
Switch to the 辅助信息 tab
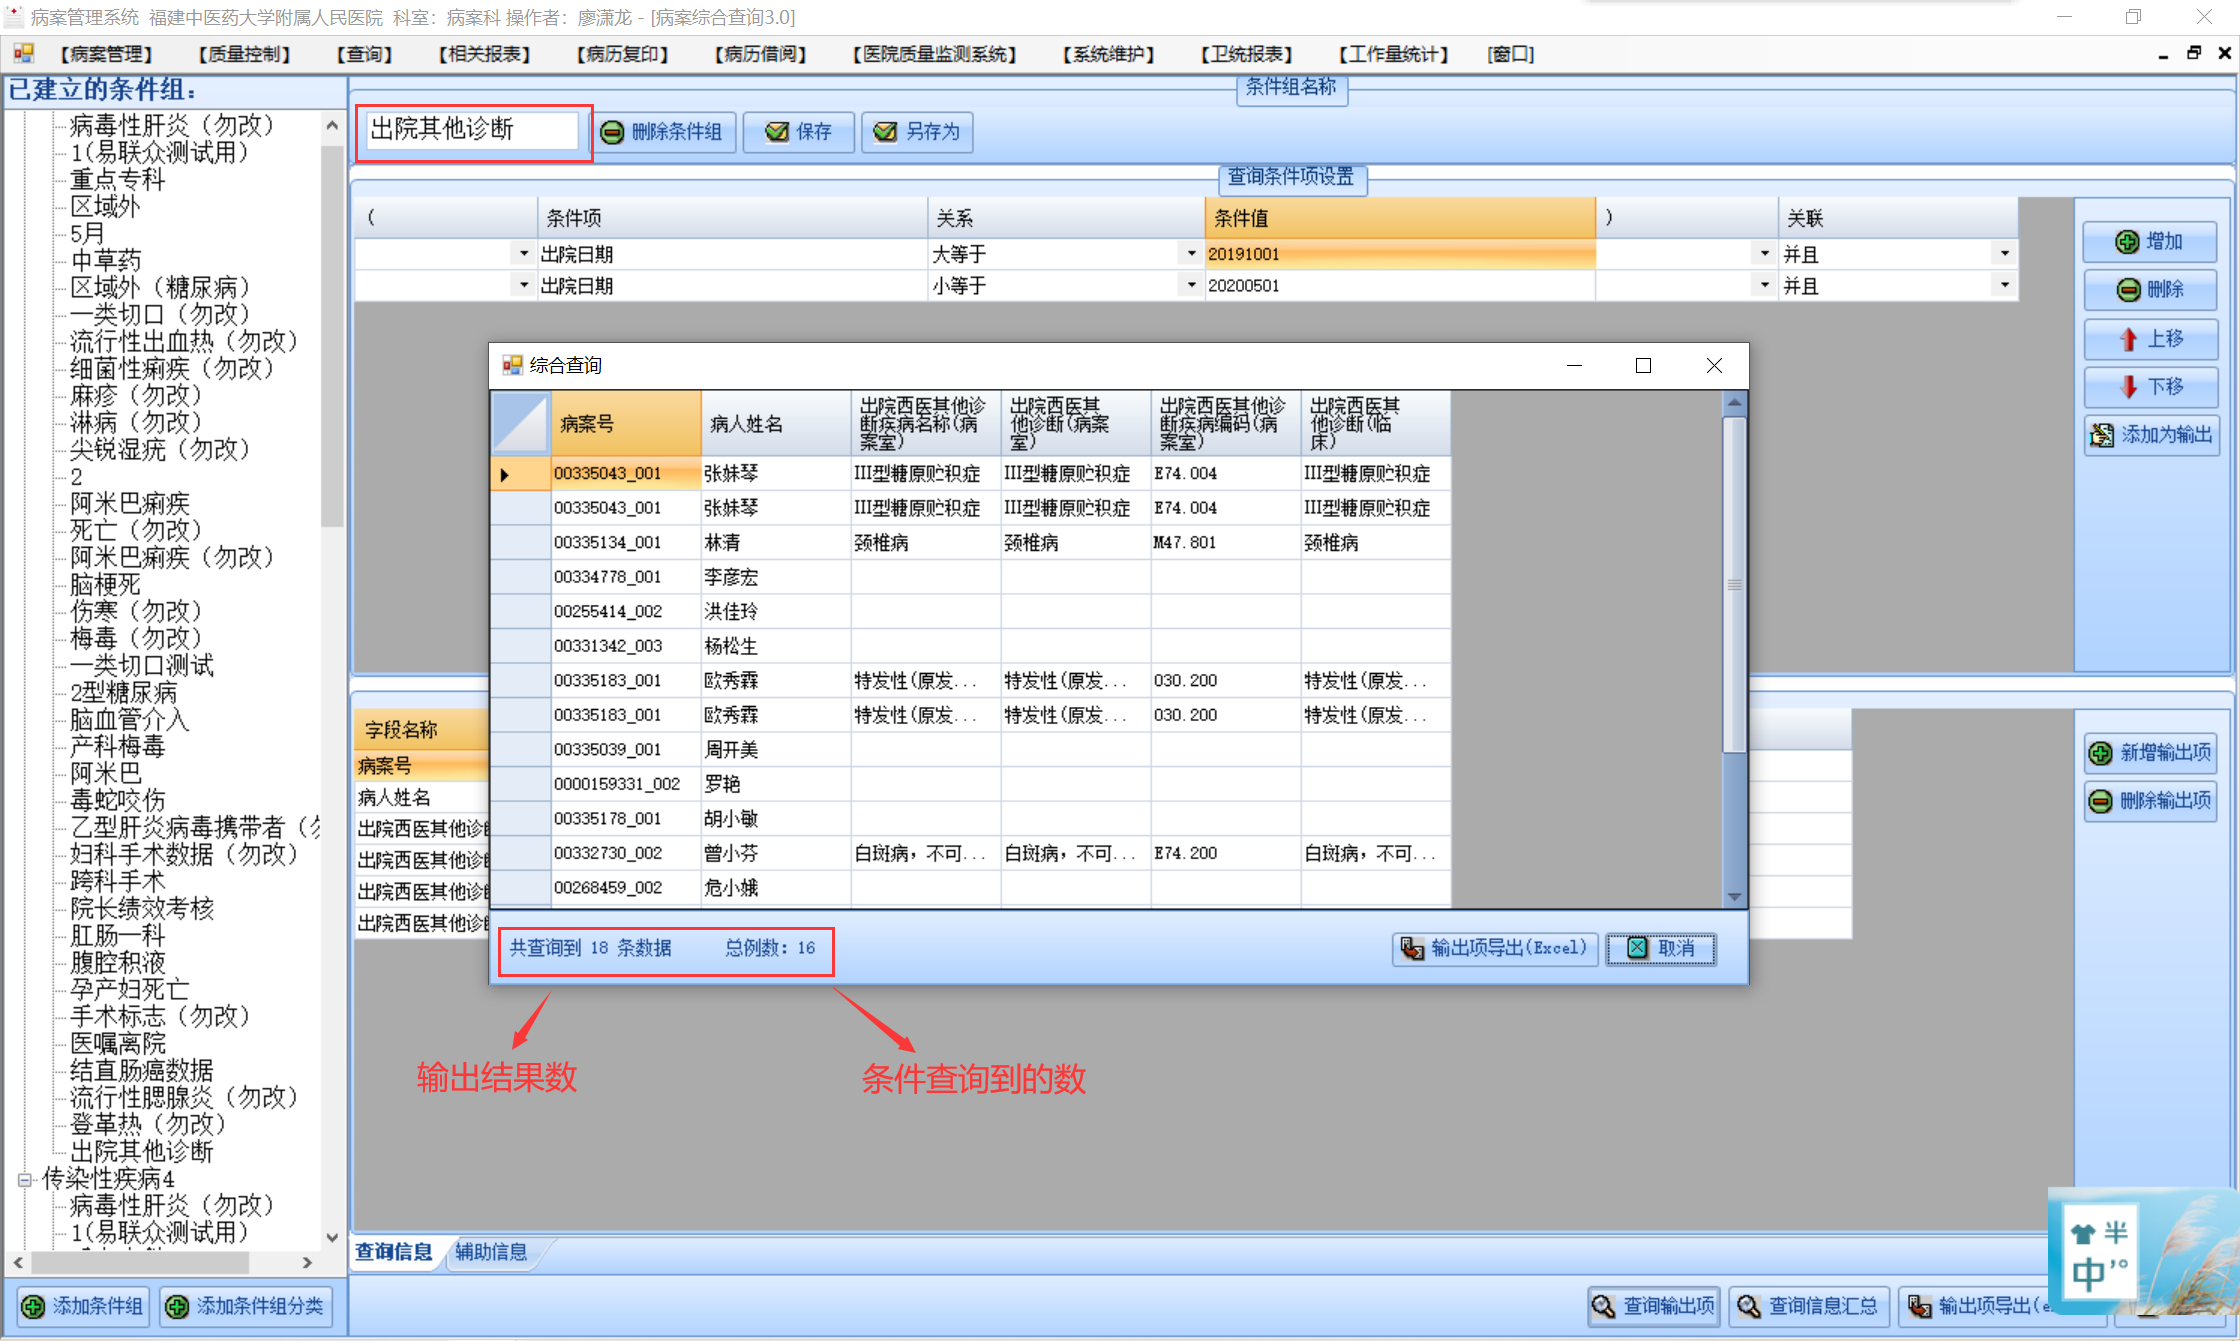coord(491,1252)
